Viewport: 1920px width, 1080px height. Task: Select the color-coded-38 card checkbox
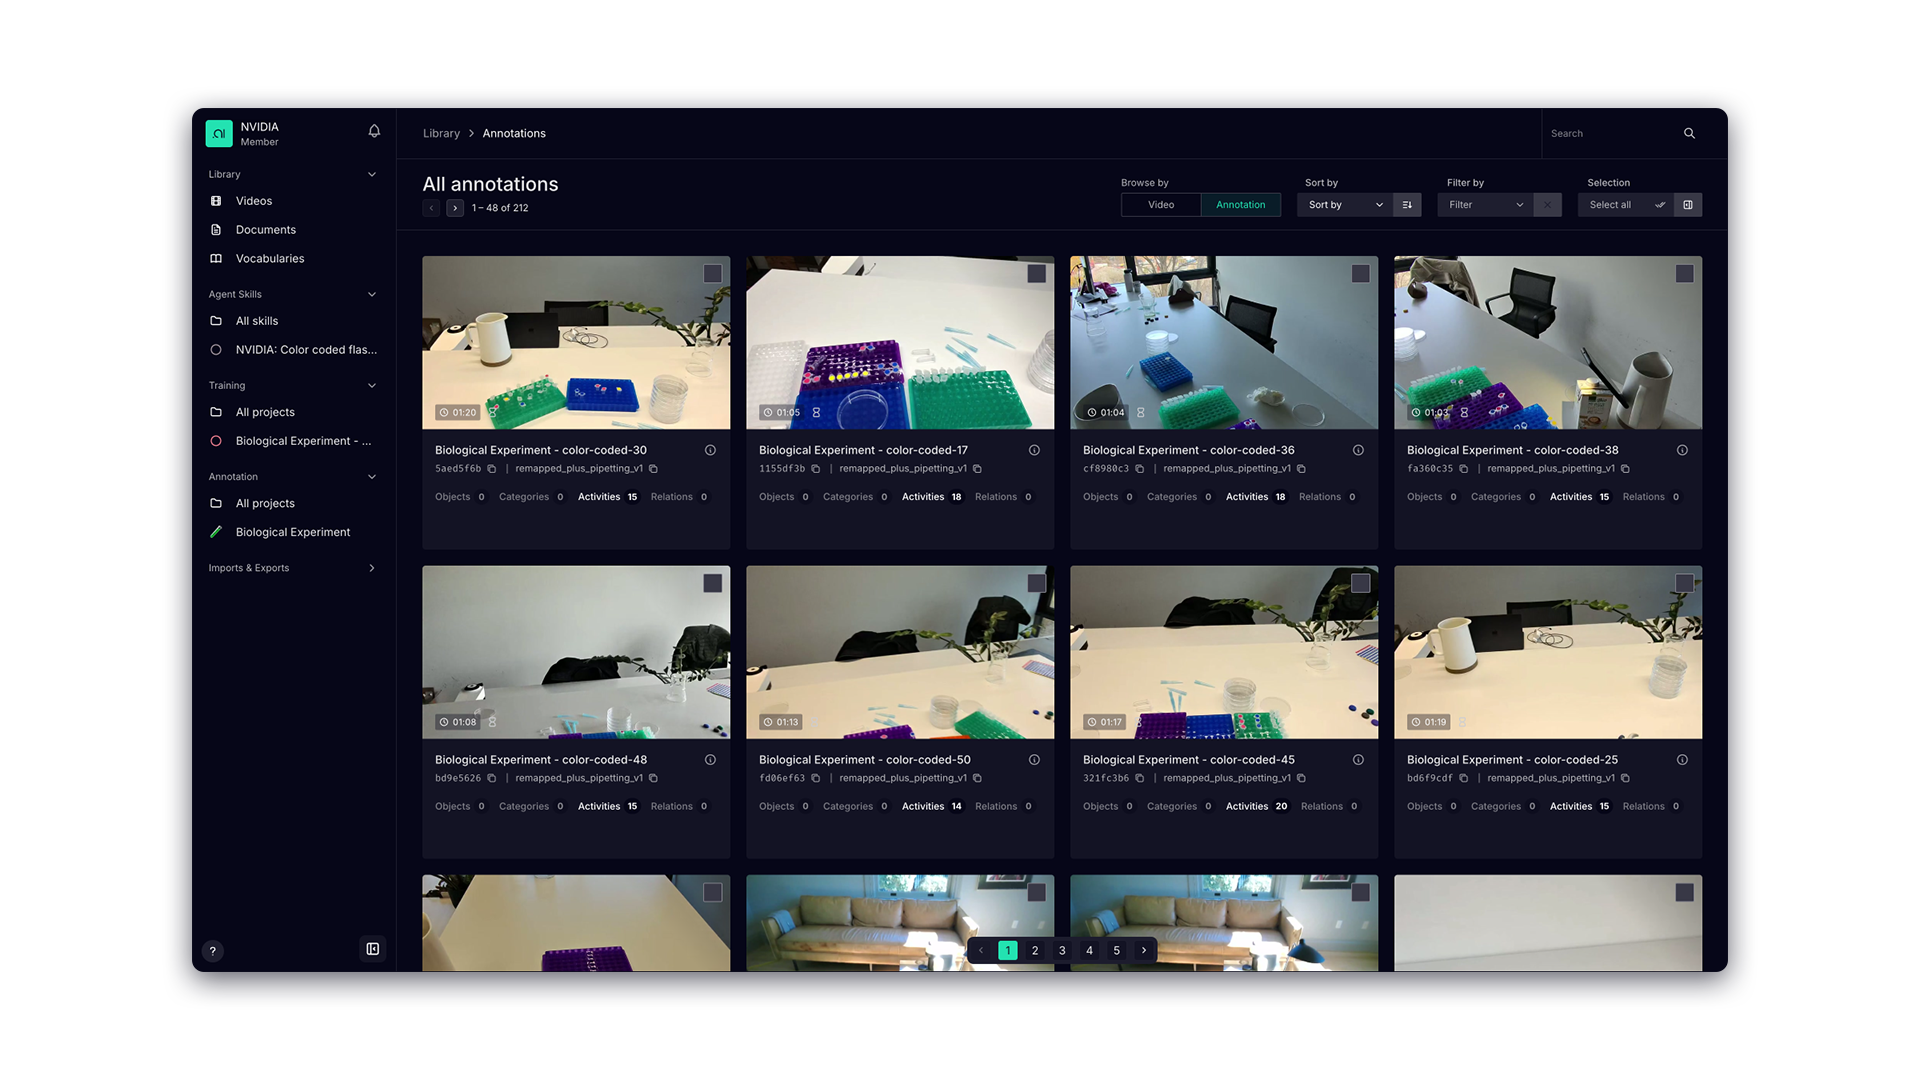point(1684,273)
